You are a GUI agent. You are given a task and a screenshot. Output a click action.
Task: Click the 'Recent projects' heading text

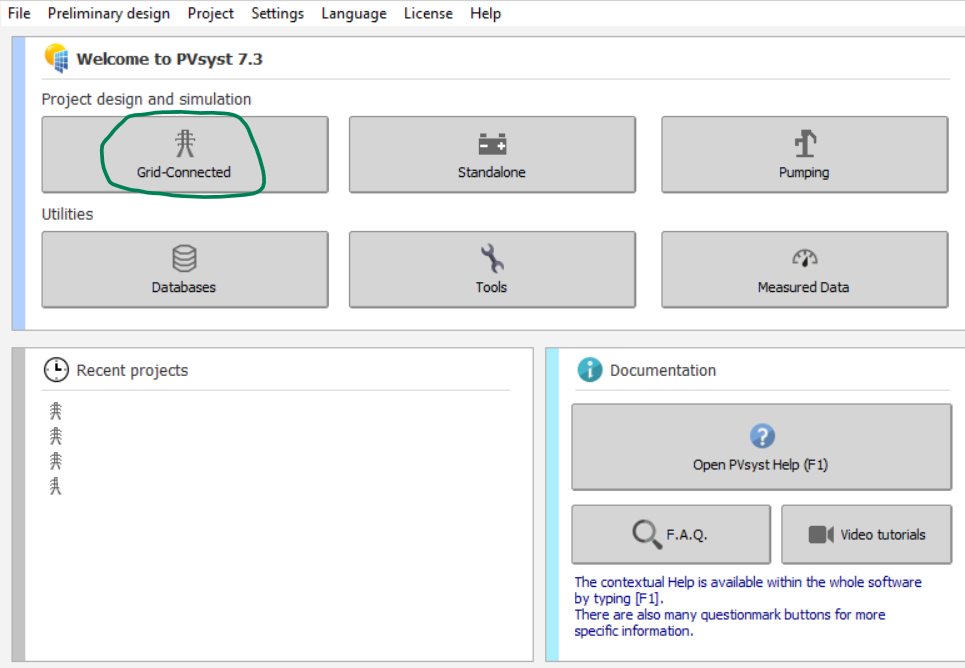point(132,371)
